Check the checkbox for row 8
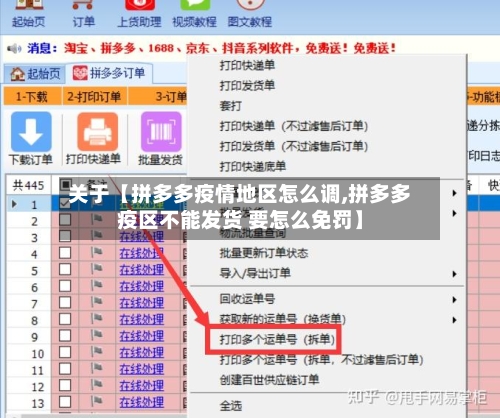The width and height of the screenshot is (500, 418). pos(65,319)
